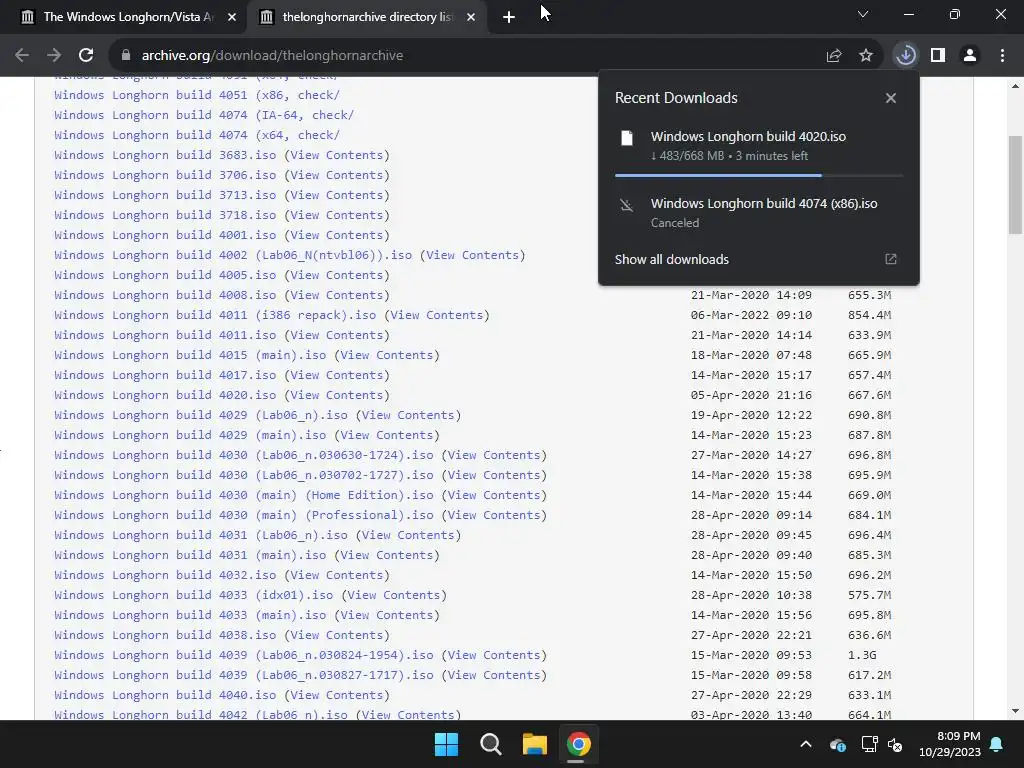Download build 4030 (main) (Home Edition).iso
The width and height of the screenshot is (1024, 768).
[x=244, y=495]
